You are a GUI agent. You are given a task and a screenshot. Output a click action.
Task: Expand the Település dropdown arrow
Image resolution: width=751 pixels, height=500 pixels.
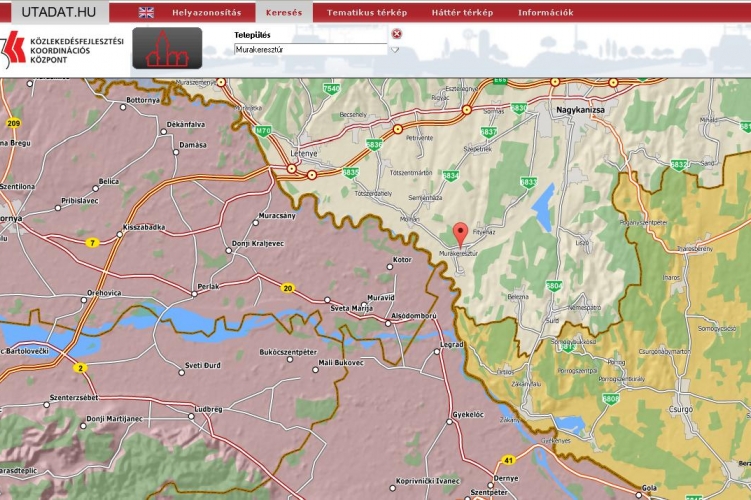395,49
